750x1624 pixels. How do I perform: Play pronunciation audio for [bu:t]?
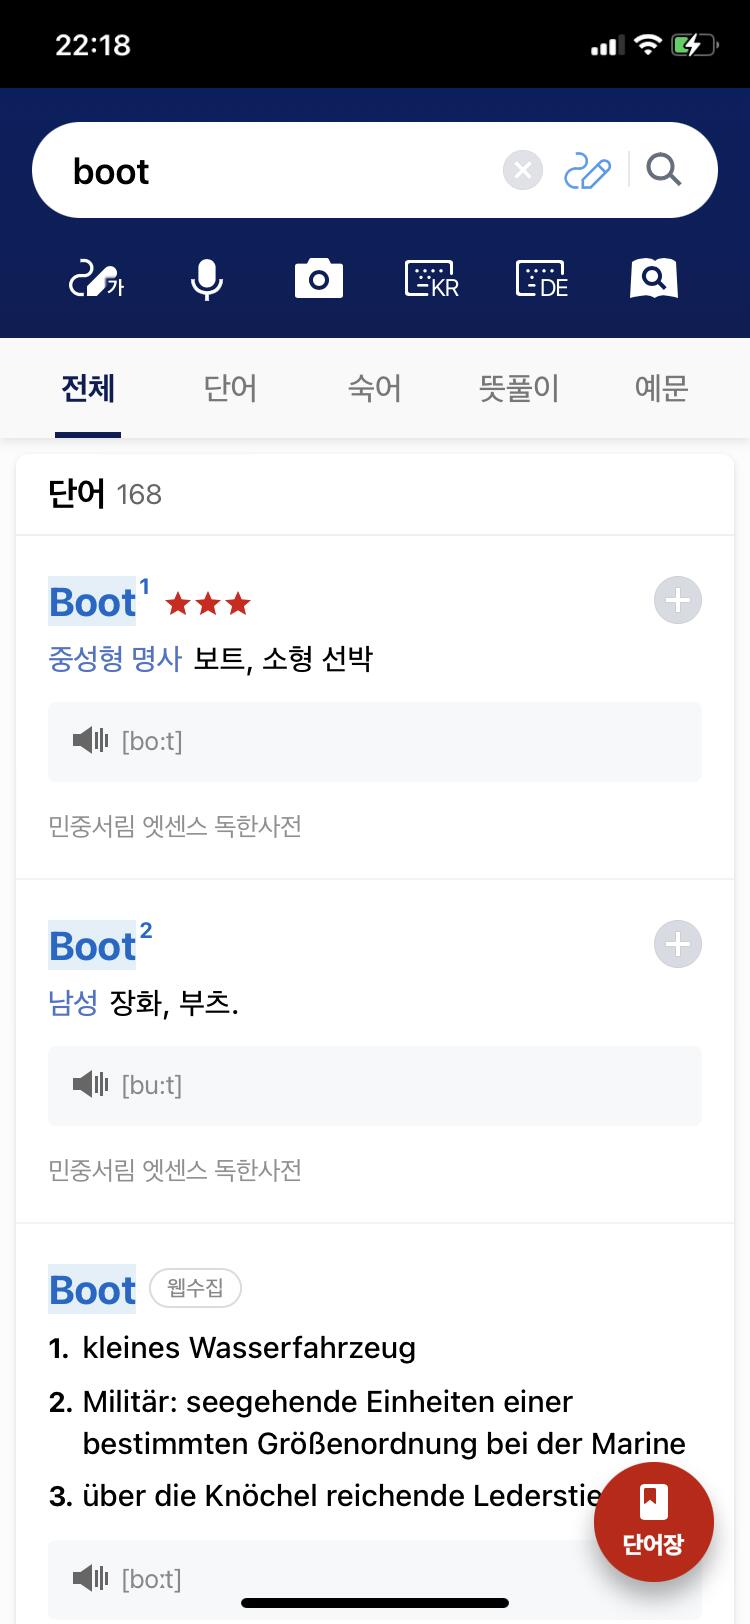(x=91, y=1085)
